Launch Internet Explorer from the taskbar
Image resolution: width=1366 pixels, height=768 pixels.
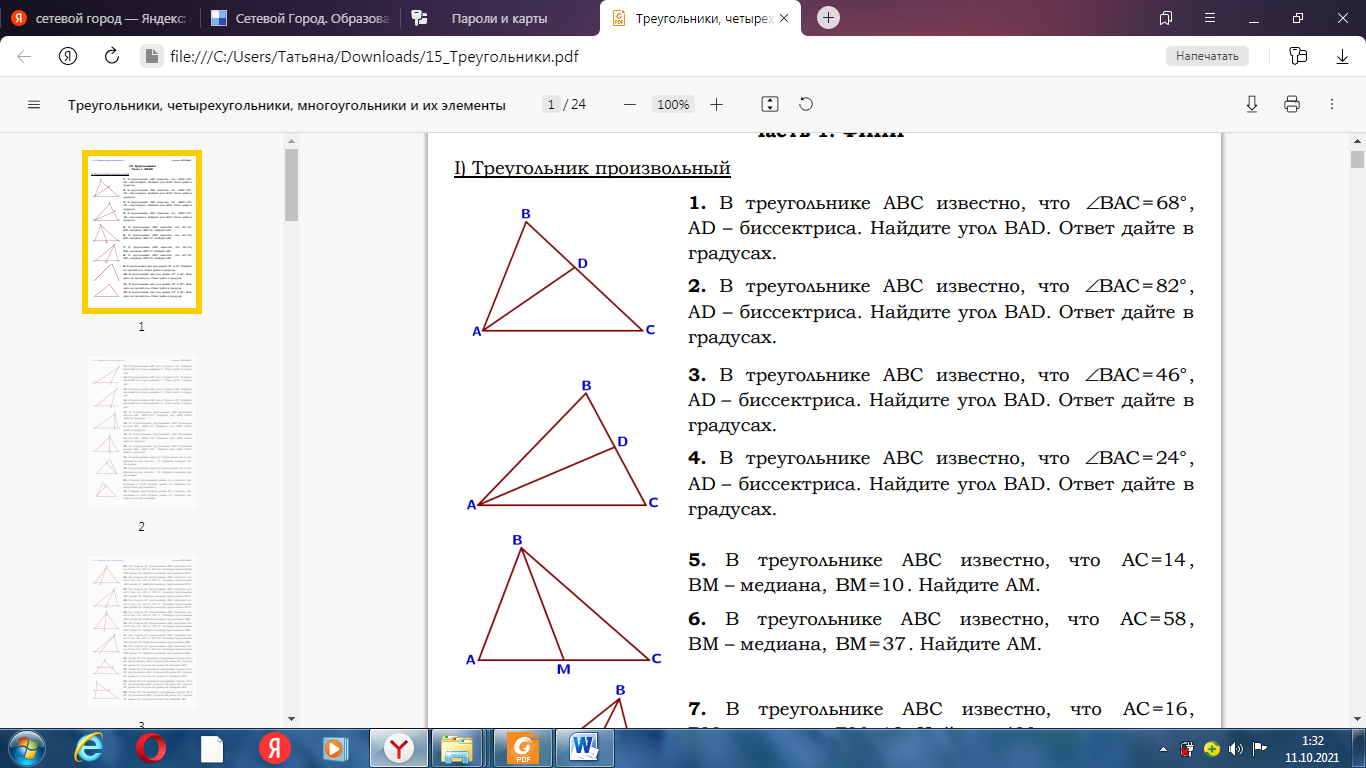[91, 747]
